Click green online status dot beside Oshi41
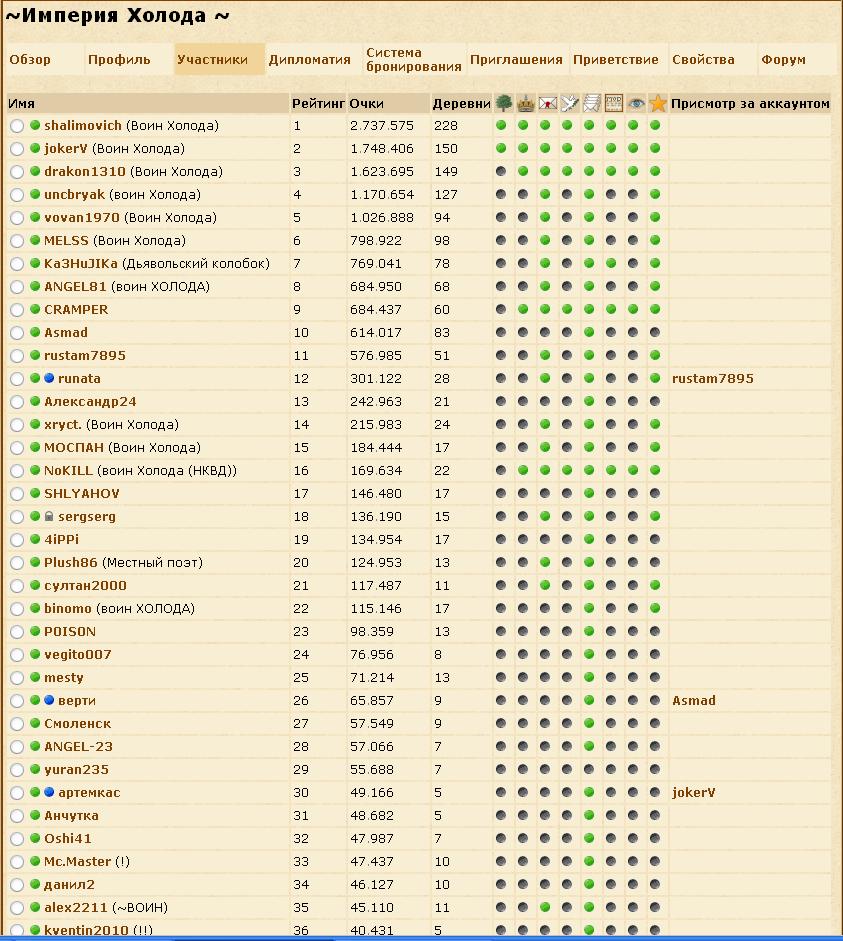This screenshot has height=941, width=843. [x=35, y=838]
